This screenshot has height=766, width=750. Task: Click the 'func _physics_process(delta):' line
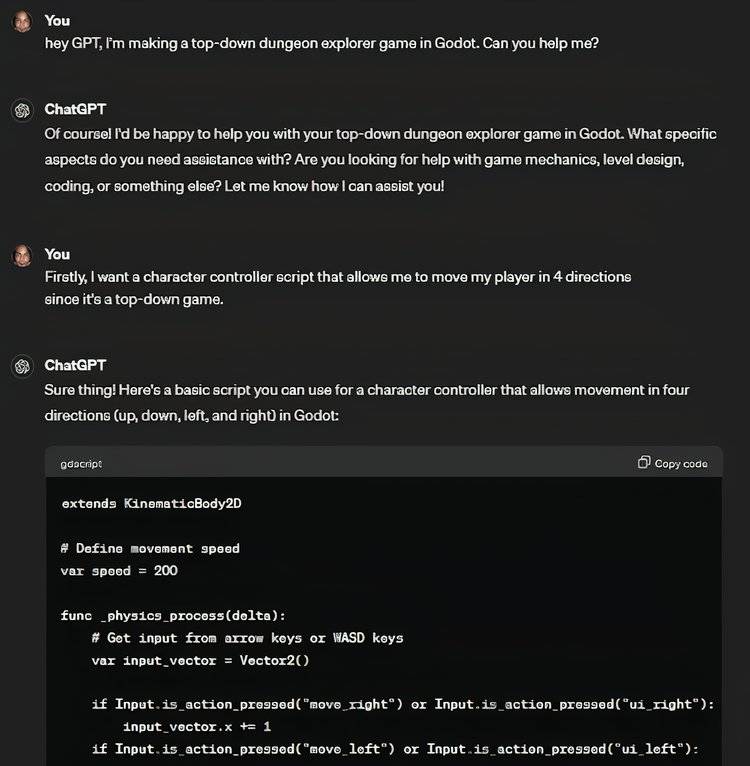pos(173,616)
